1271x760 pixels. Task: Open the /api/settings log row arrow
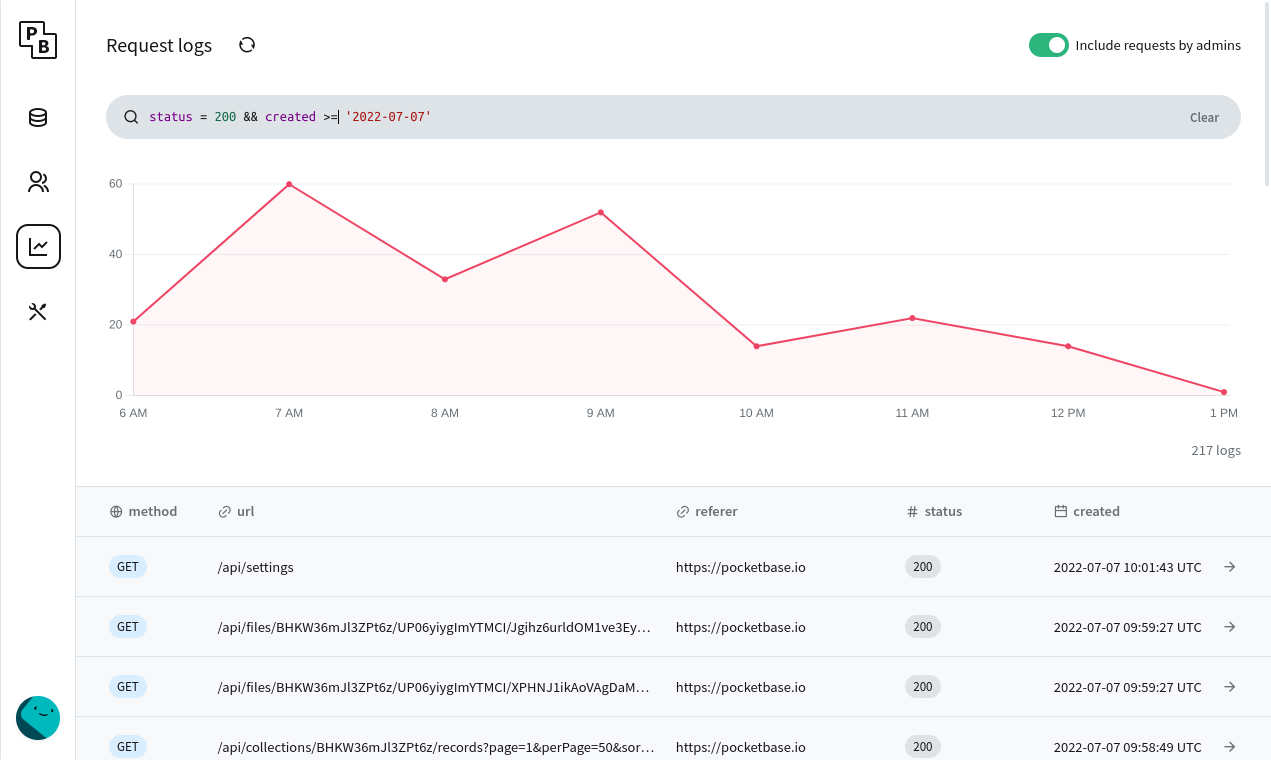click(1230, 567)
